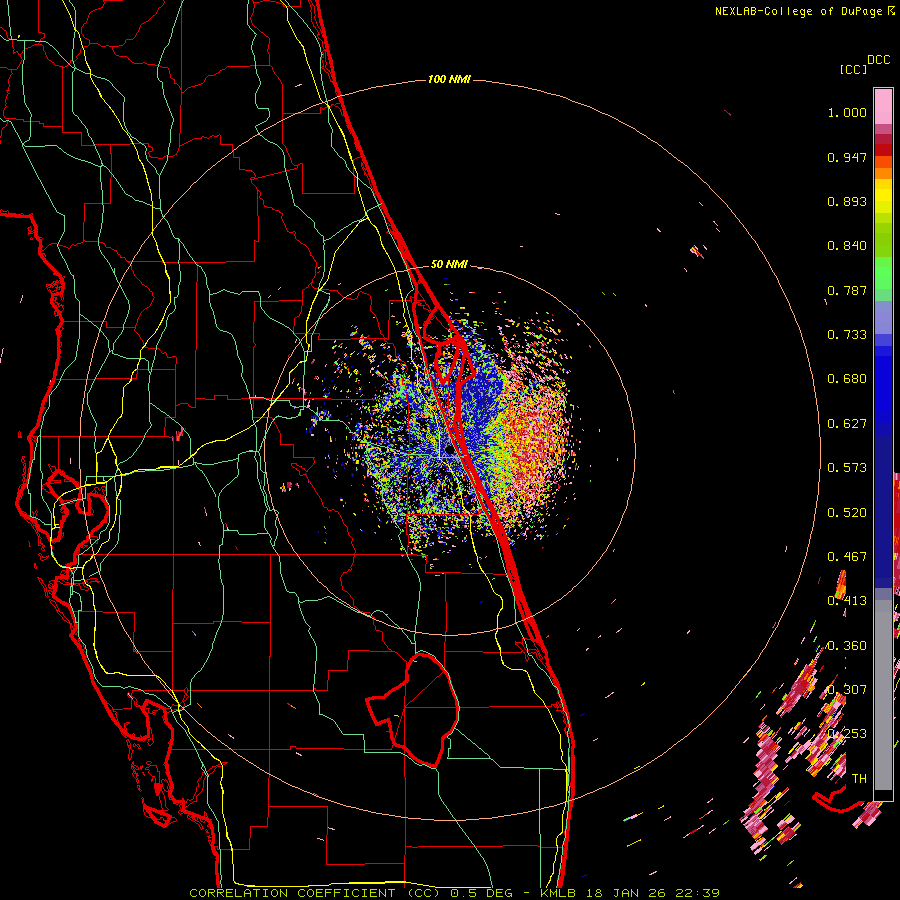Click the [CC] unit label above the color scale

pos(853,69)
